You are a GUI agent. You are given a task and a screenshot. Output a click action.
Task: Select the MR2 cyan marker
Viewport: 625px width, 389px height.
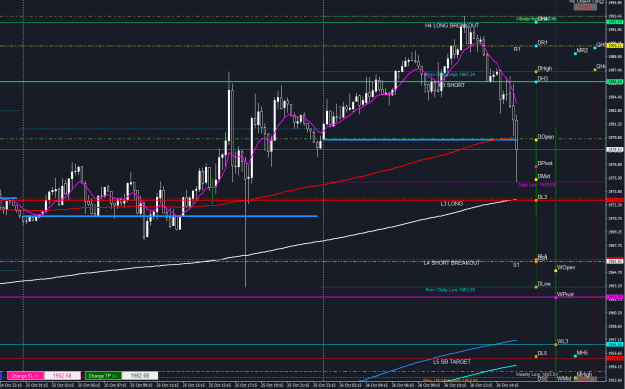coord(575,53)
